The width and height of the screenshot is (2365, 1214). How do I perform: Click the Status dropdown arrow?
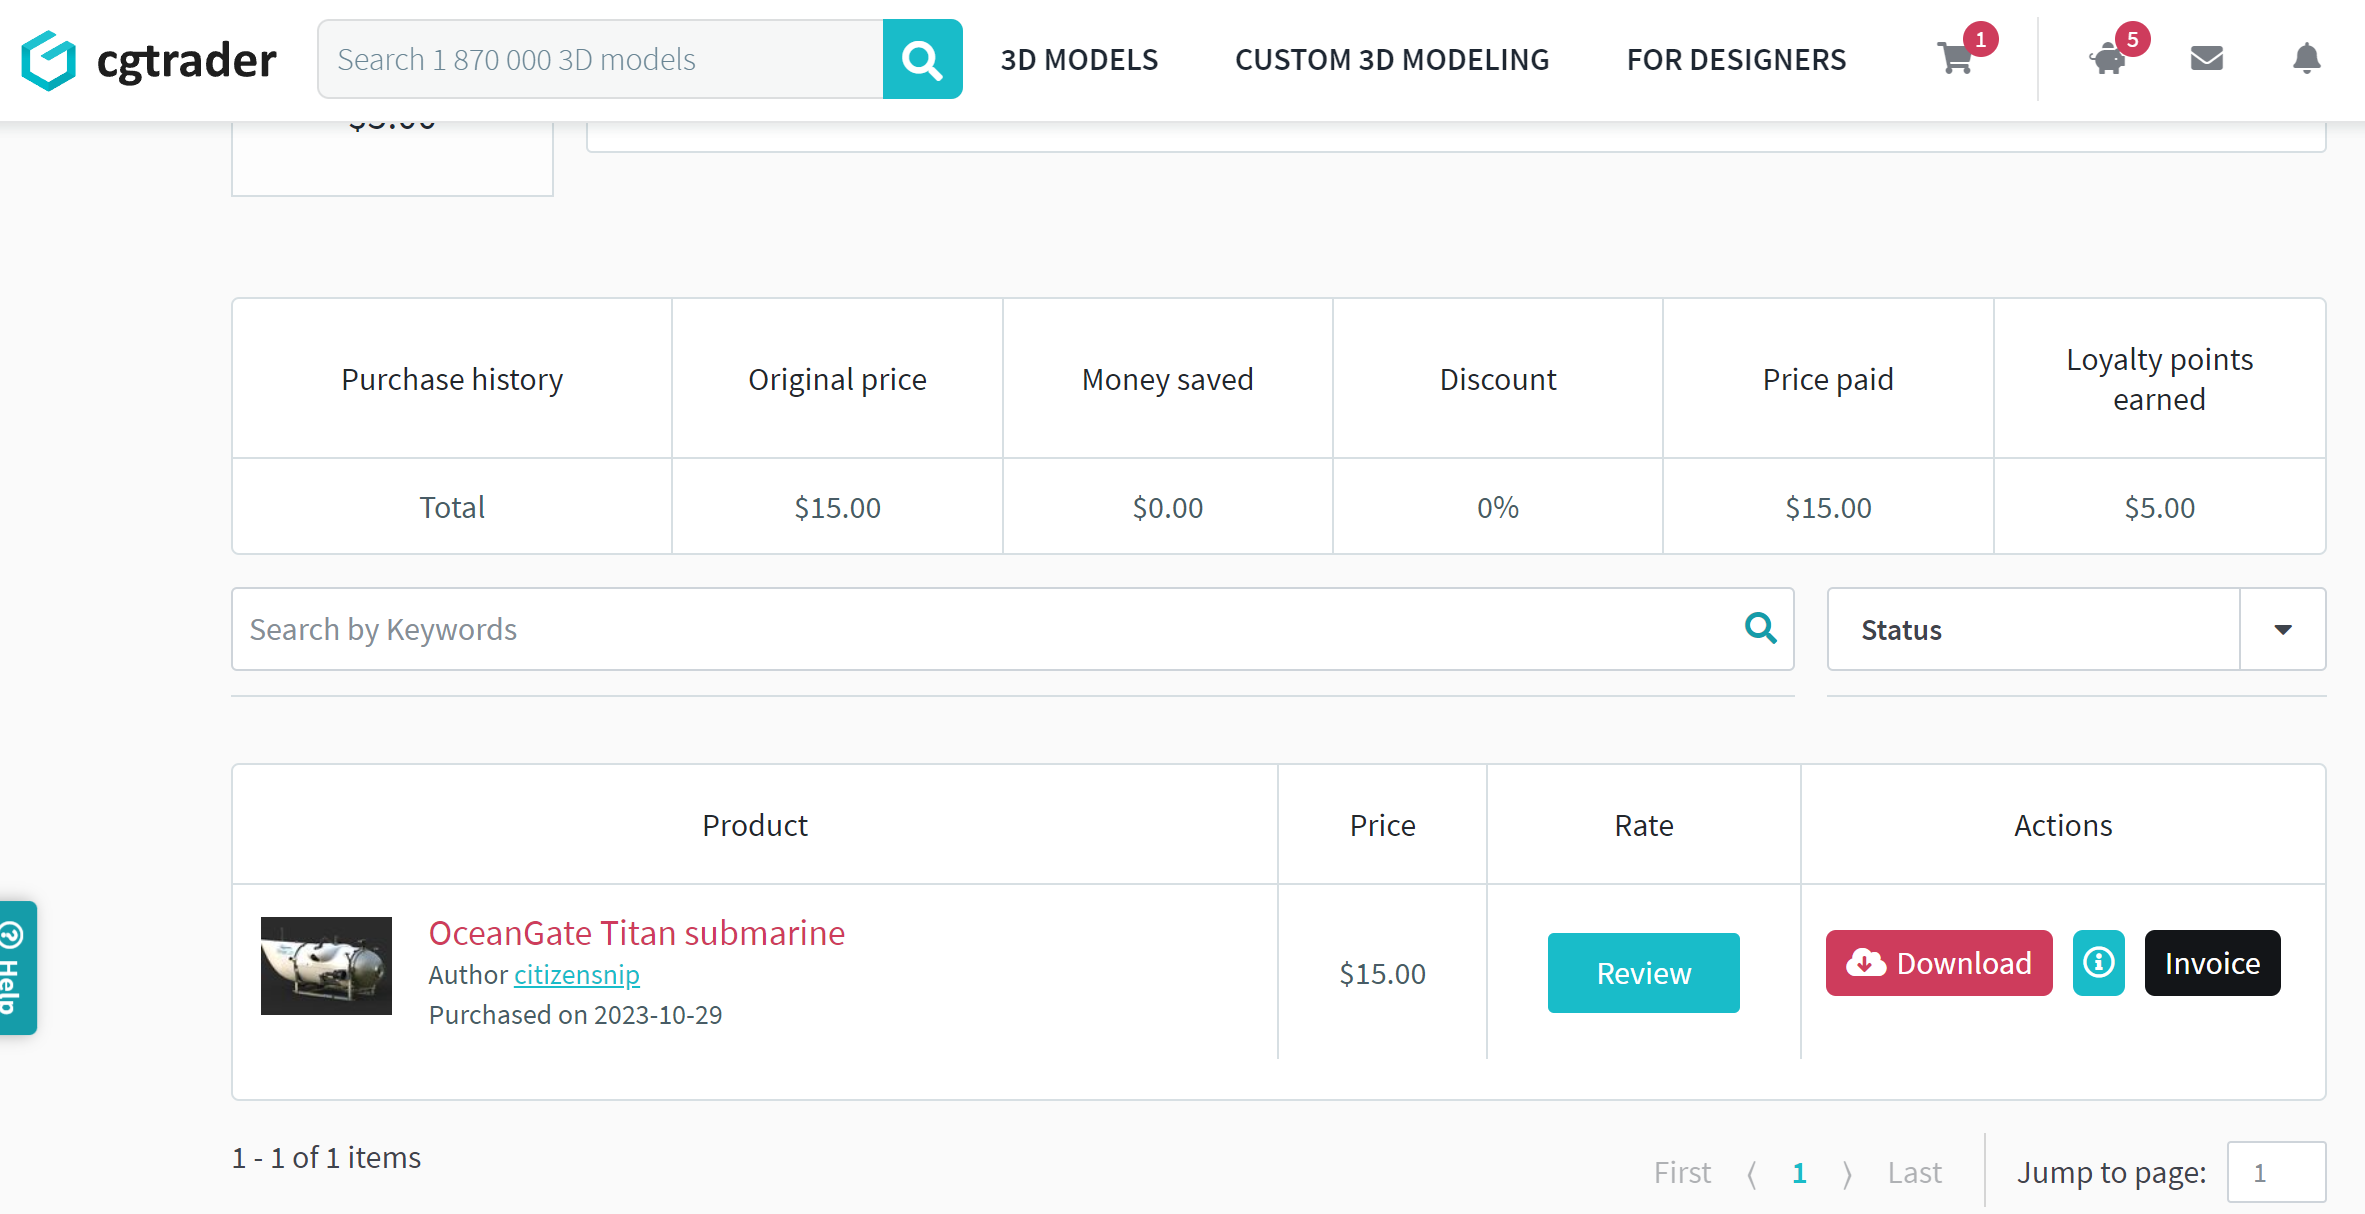[x=2283, y=629]
